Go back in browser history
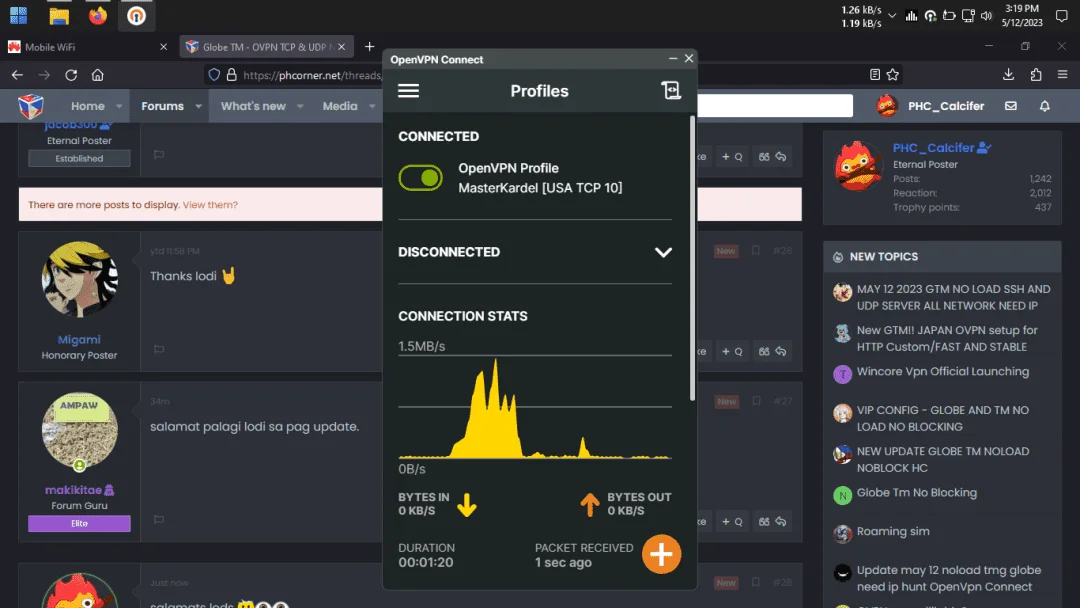 click(x=17, y=75)
